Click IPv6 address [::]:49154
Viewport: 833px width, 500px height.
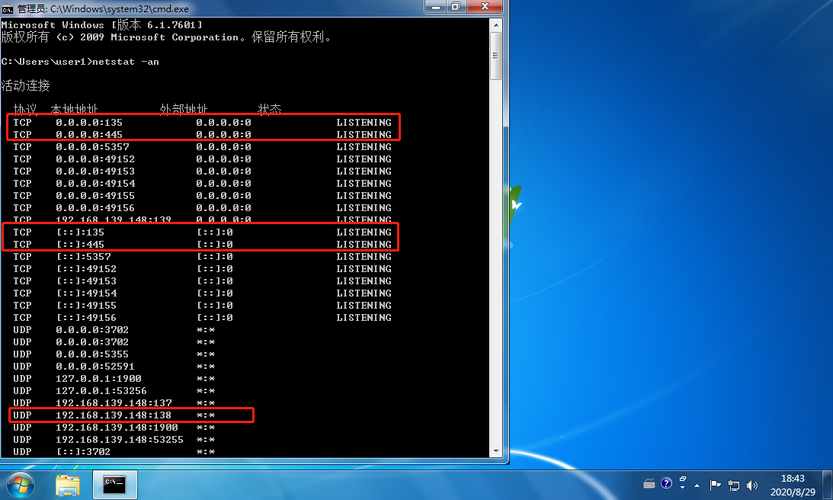pyautogui.click(x=86, y=293)
